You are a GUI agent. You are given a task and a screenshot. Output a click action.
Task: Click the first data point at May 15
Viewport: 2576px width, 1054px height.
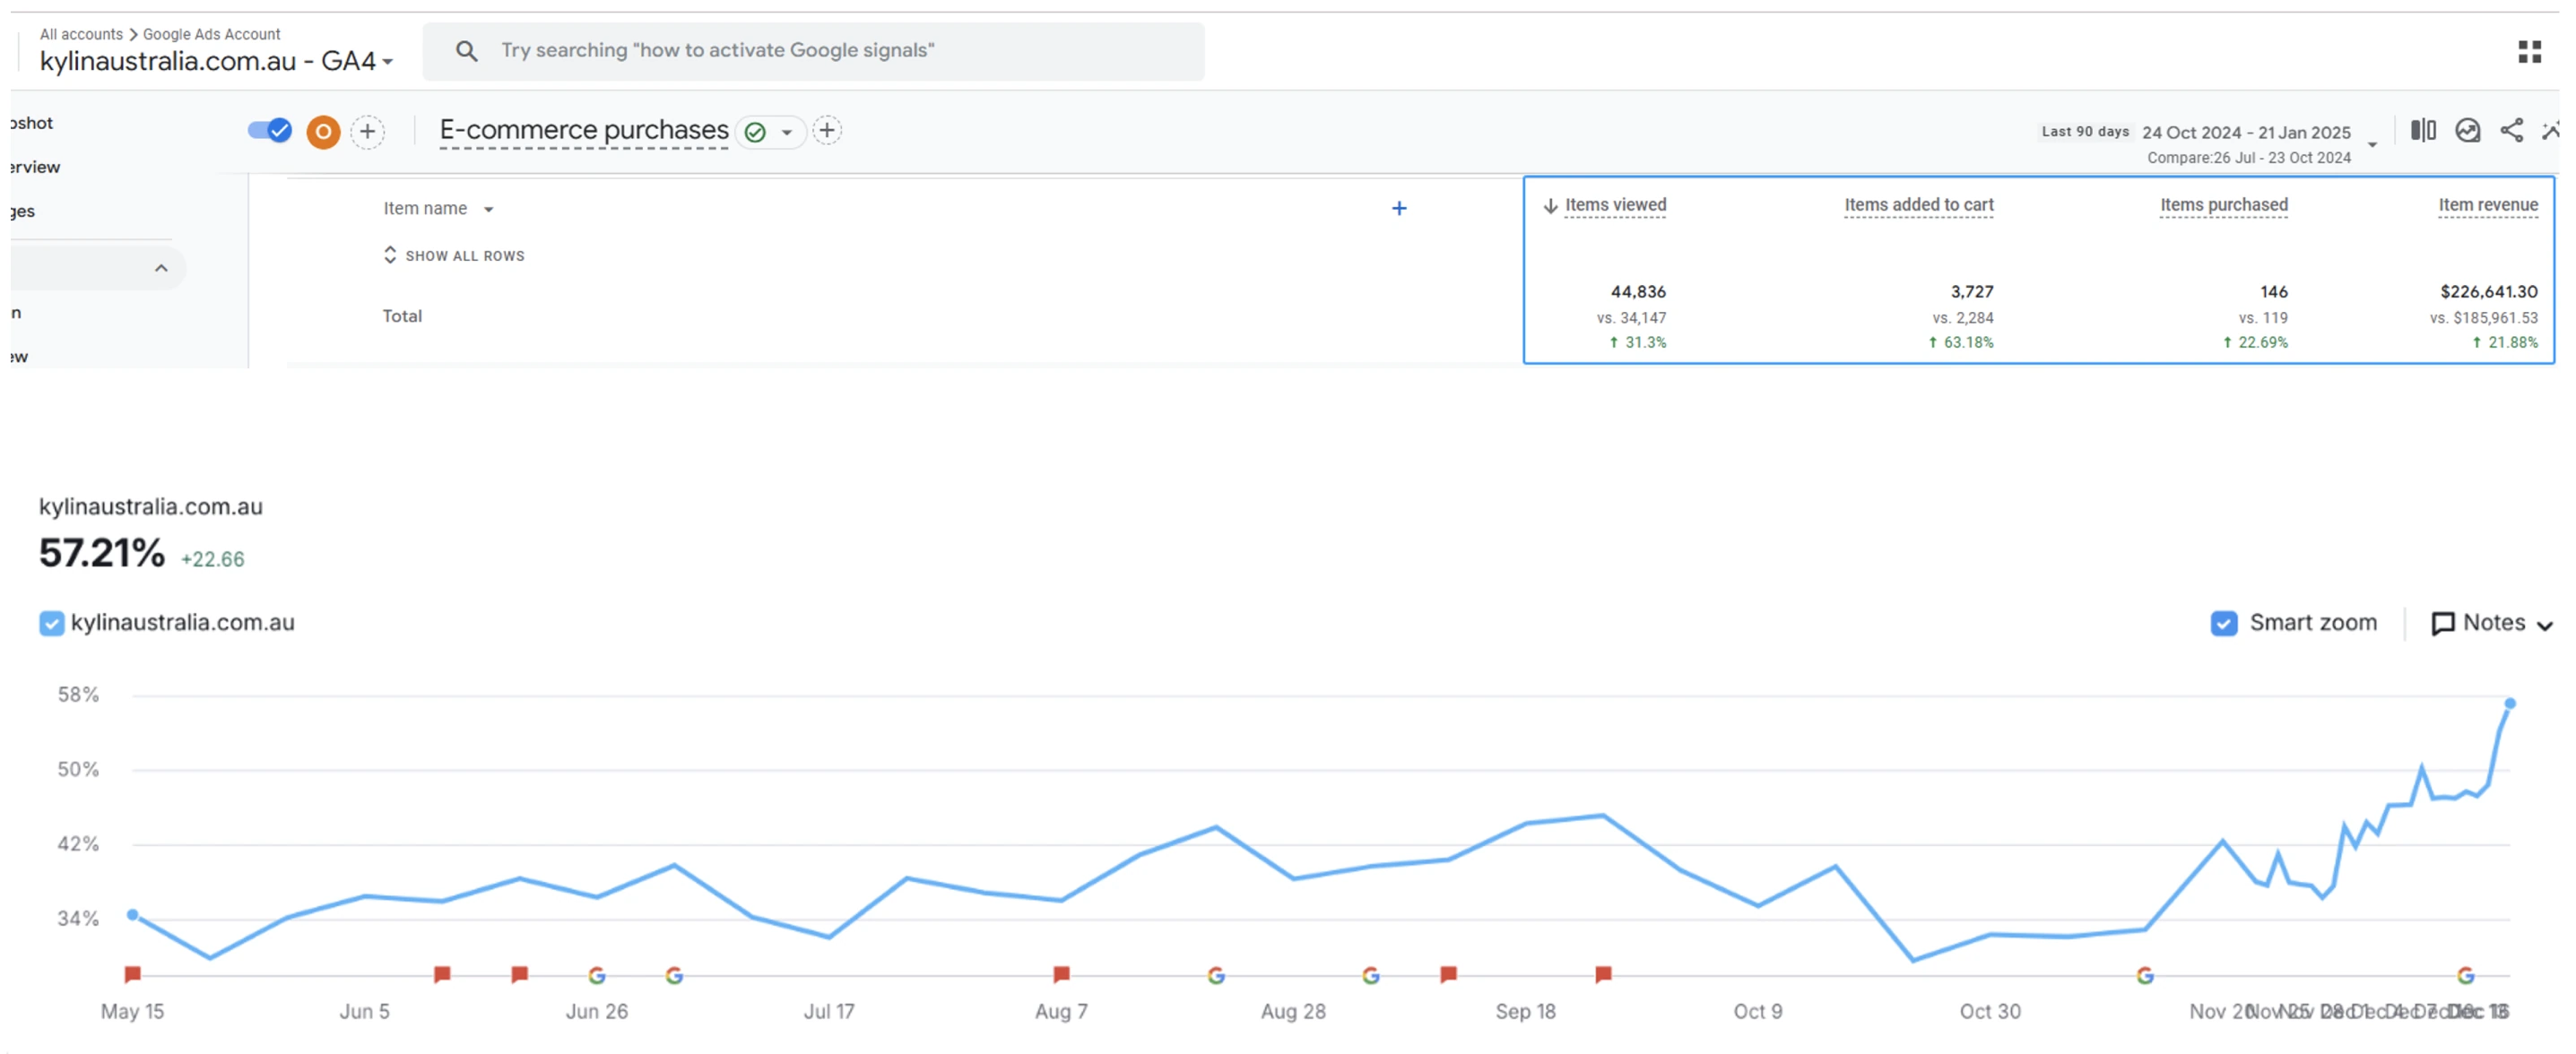coord(132,915)
